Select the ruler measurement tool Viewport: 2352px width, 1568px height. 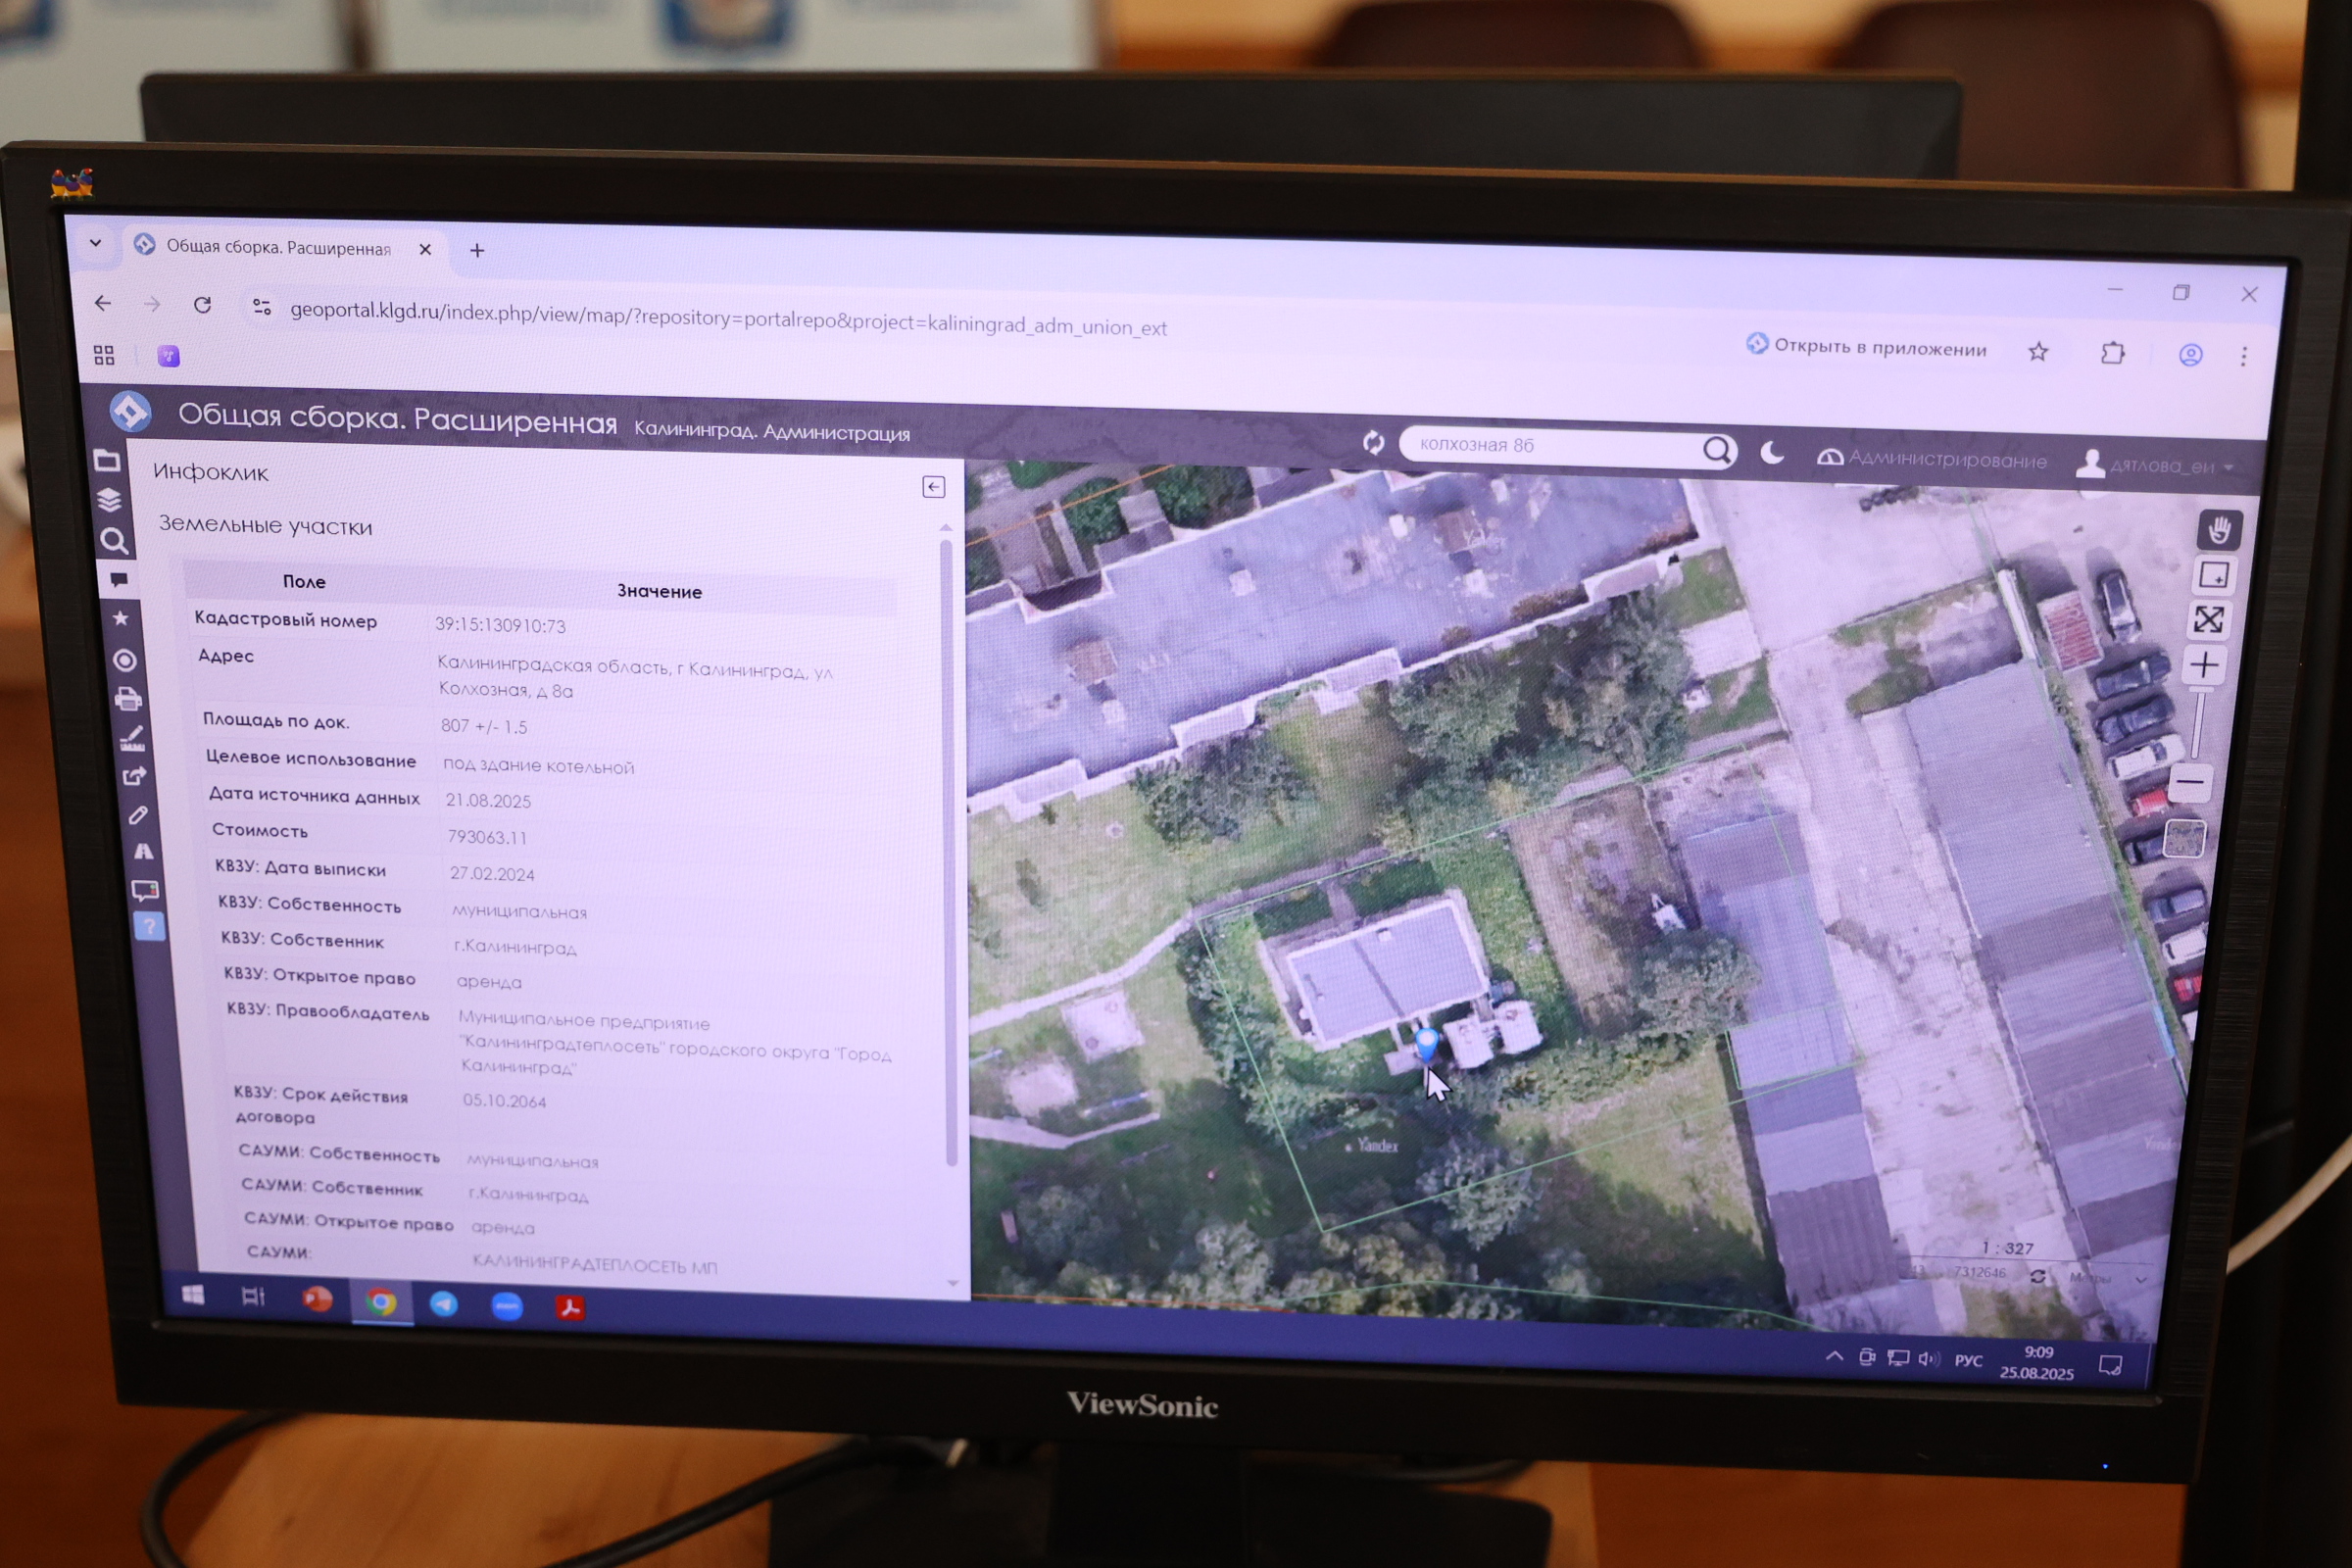[132, 738]
